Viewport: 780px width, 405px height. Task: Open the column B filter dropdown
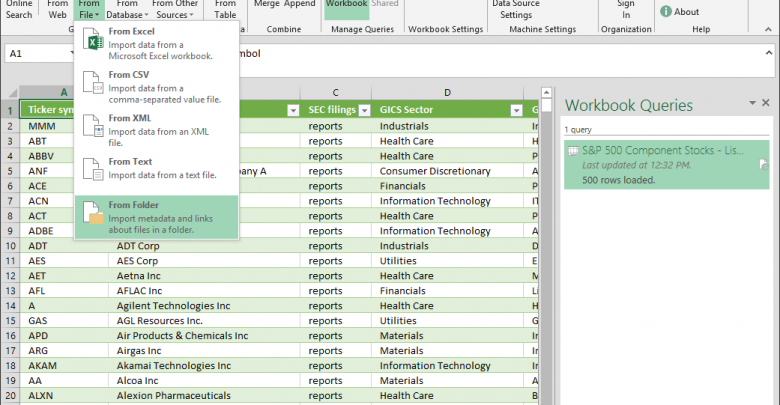click(293, 110)
